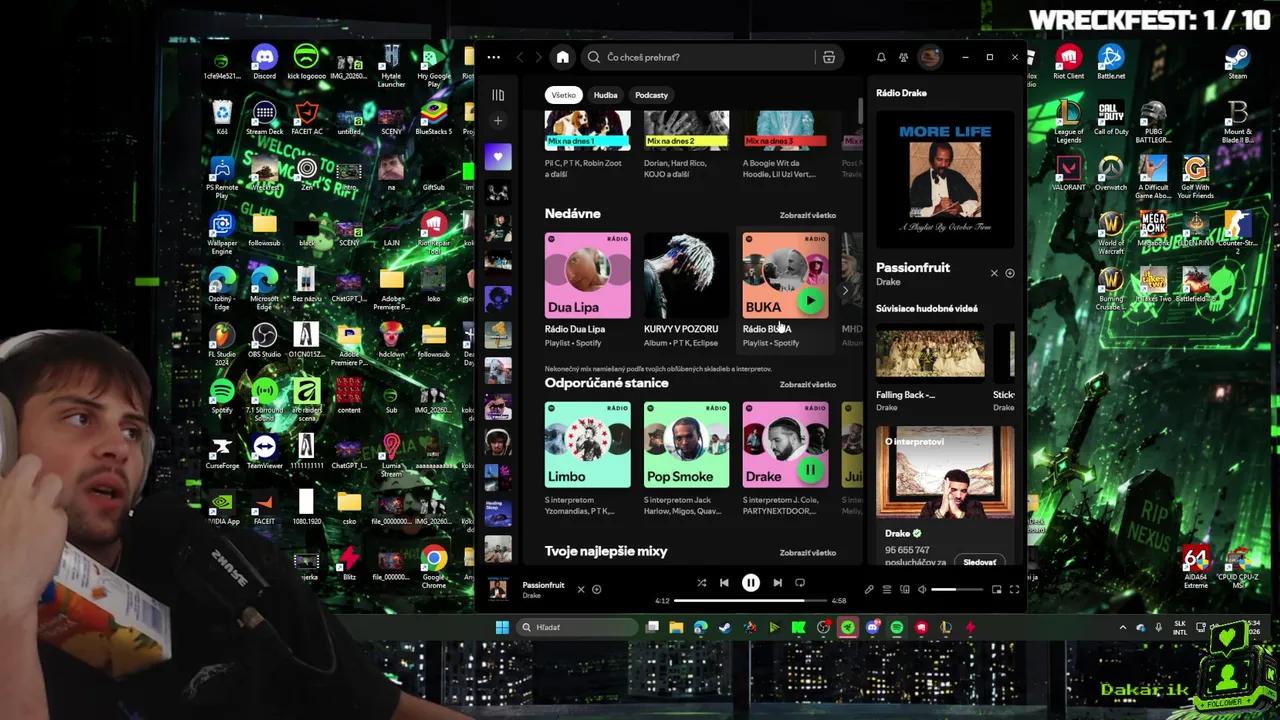Mute the Spotify volume
The image size is (1280, 720).
(922, 590)
